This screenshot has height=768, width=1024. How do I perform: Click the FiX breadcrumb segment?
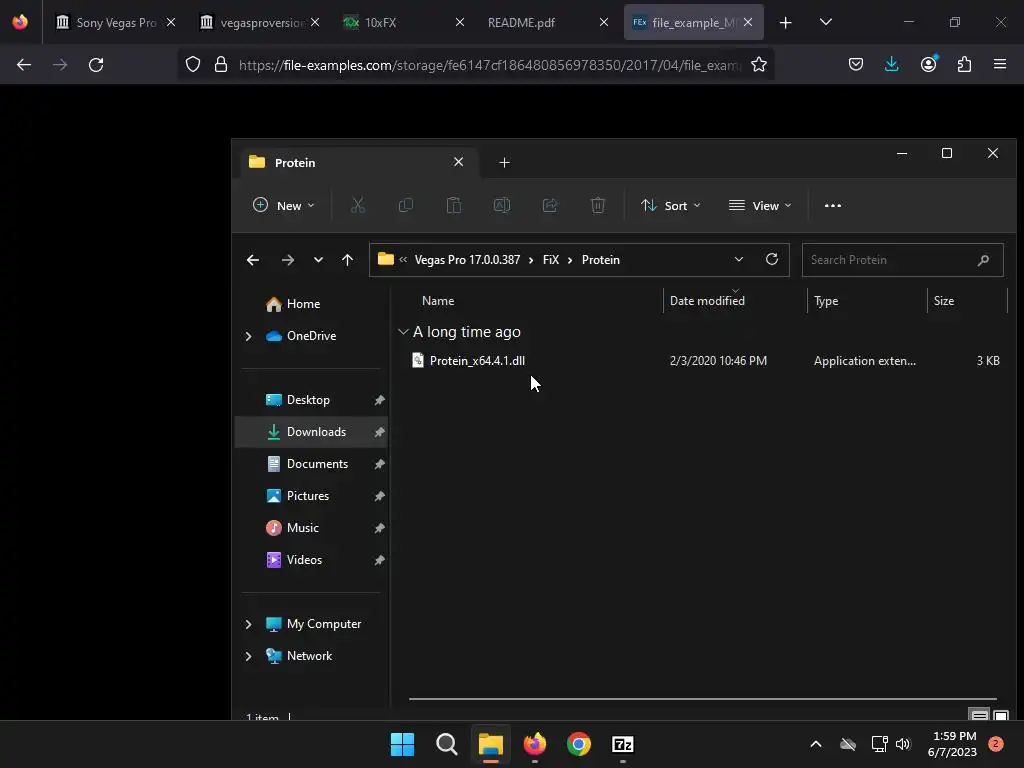click(x=551, y=260)
